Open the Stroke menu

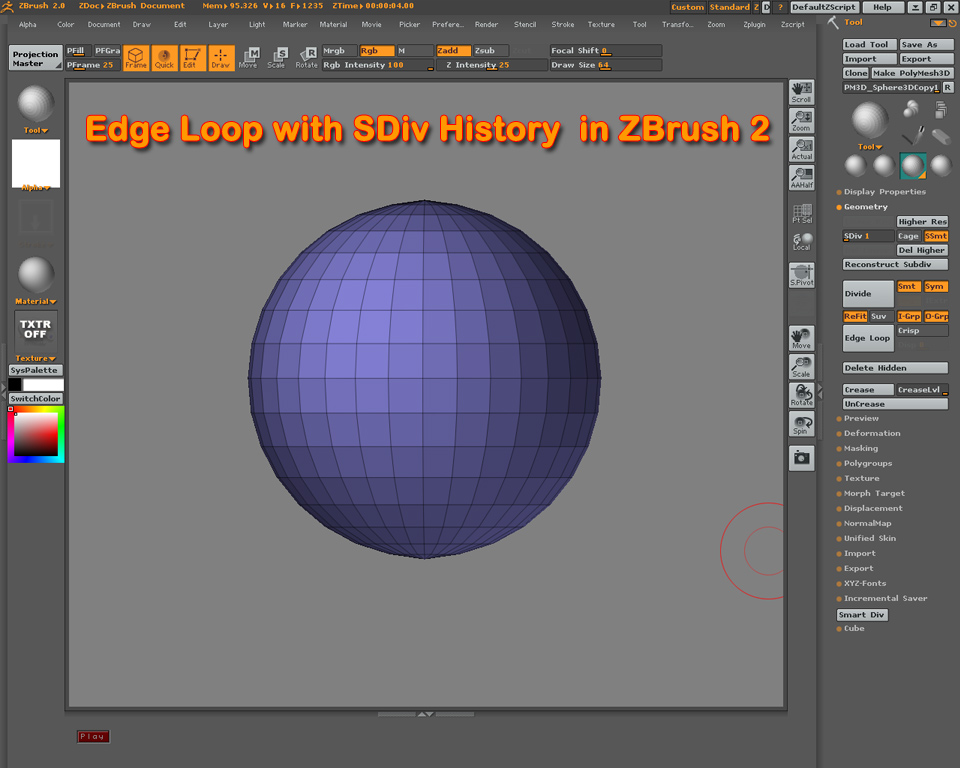[562, 25]
